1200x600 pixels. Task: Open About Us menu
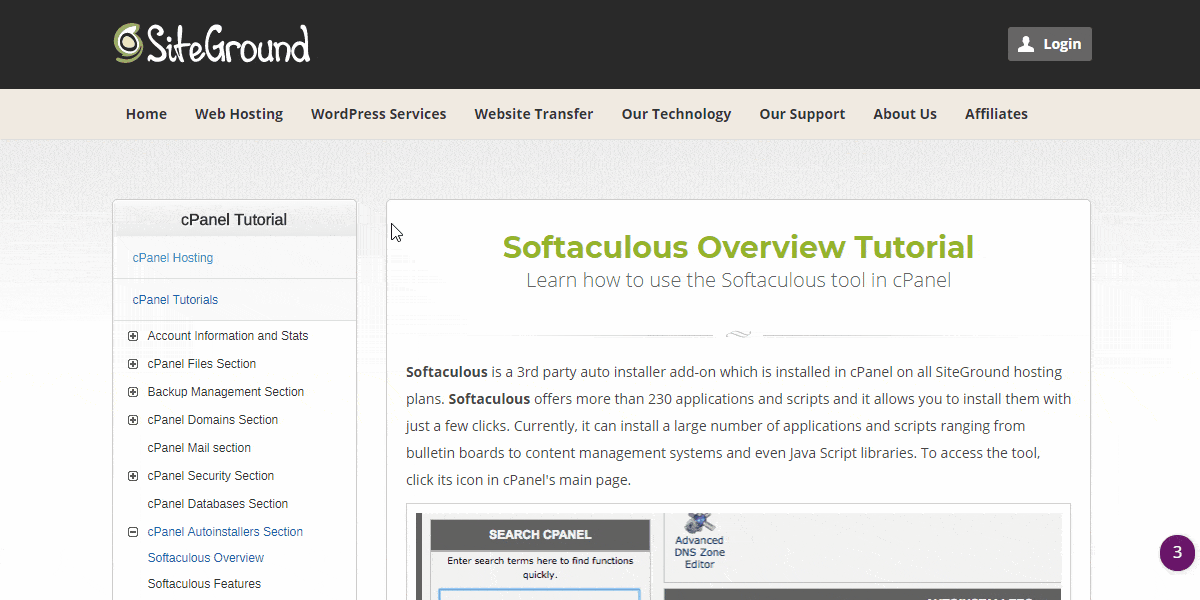point(905,114)
